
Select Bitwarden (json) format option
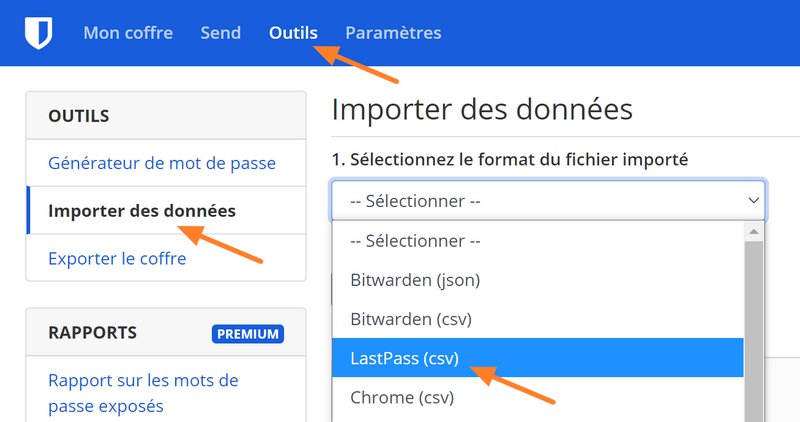[415, 280]
